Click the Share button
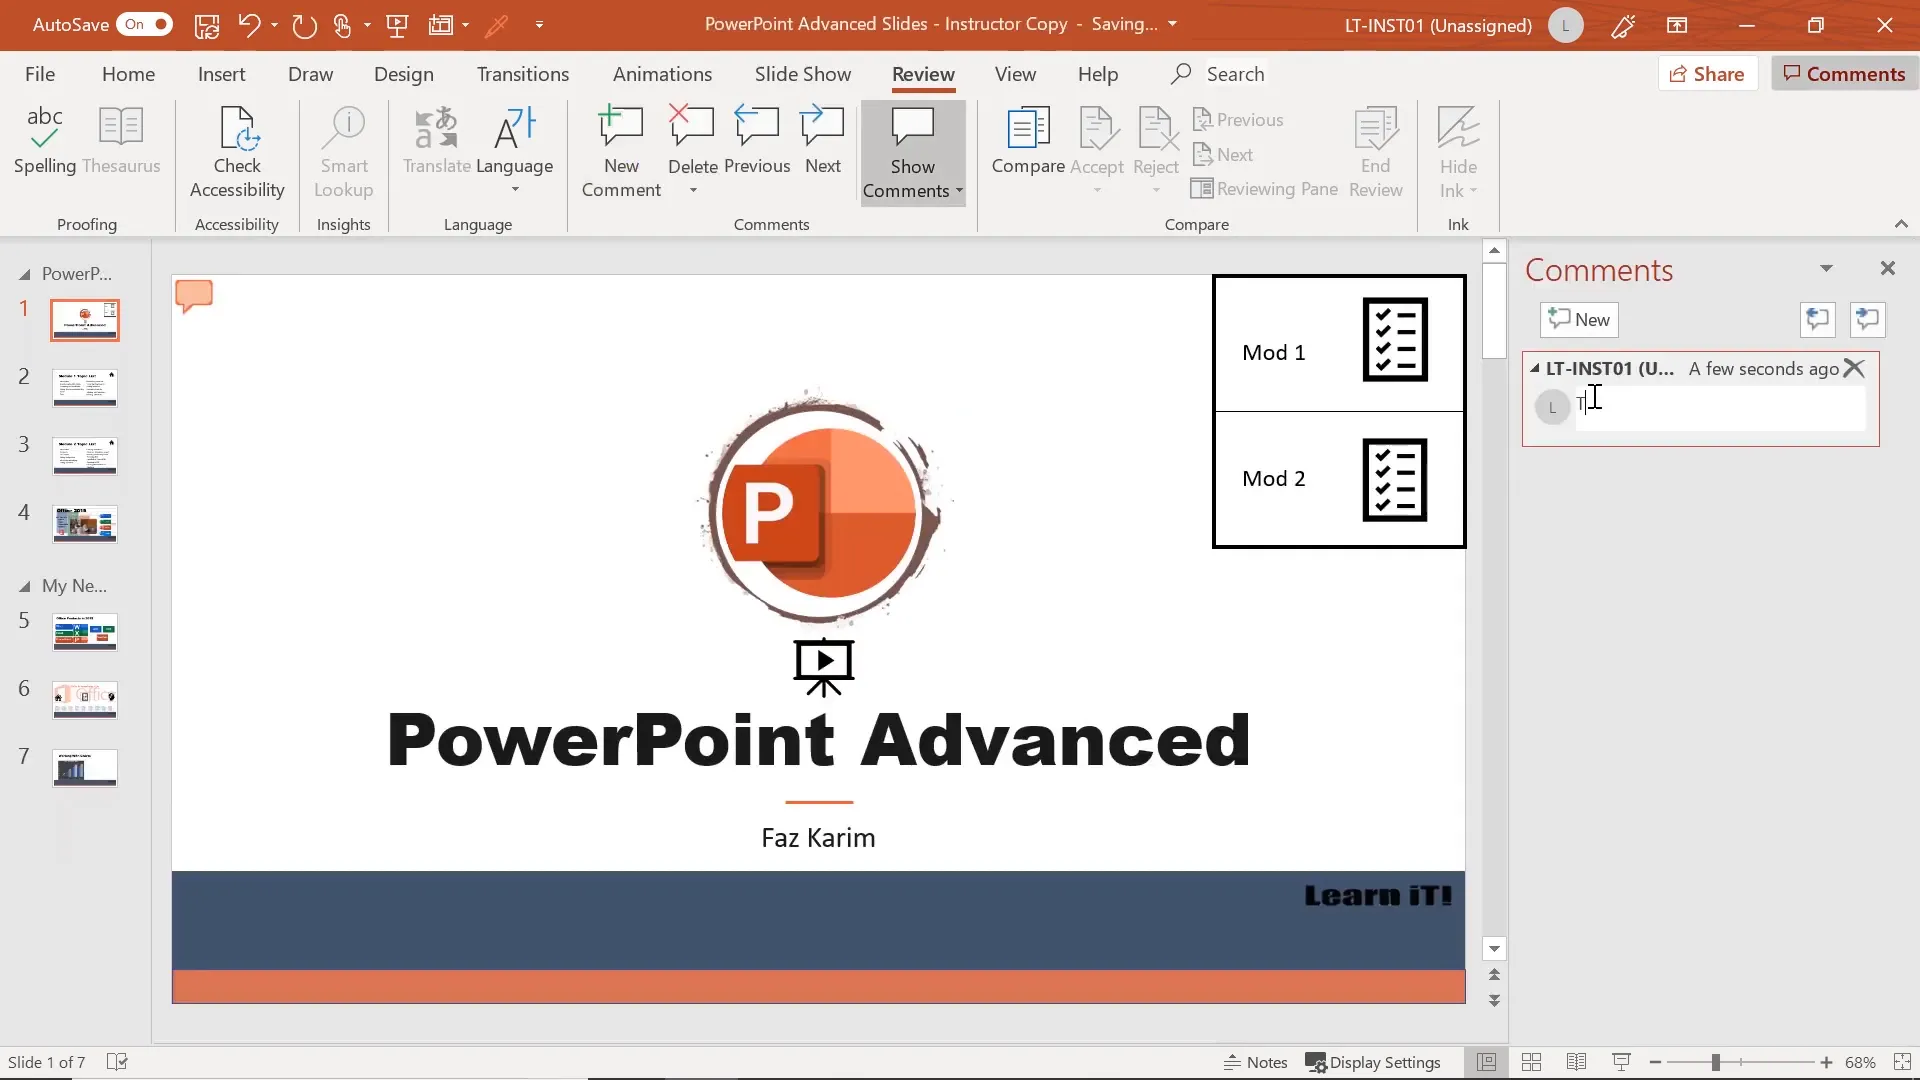The height and width of the screenshot is (1080, 1920). tap(1708, 73)
